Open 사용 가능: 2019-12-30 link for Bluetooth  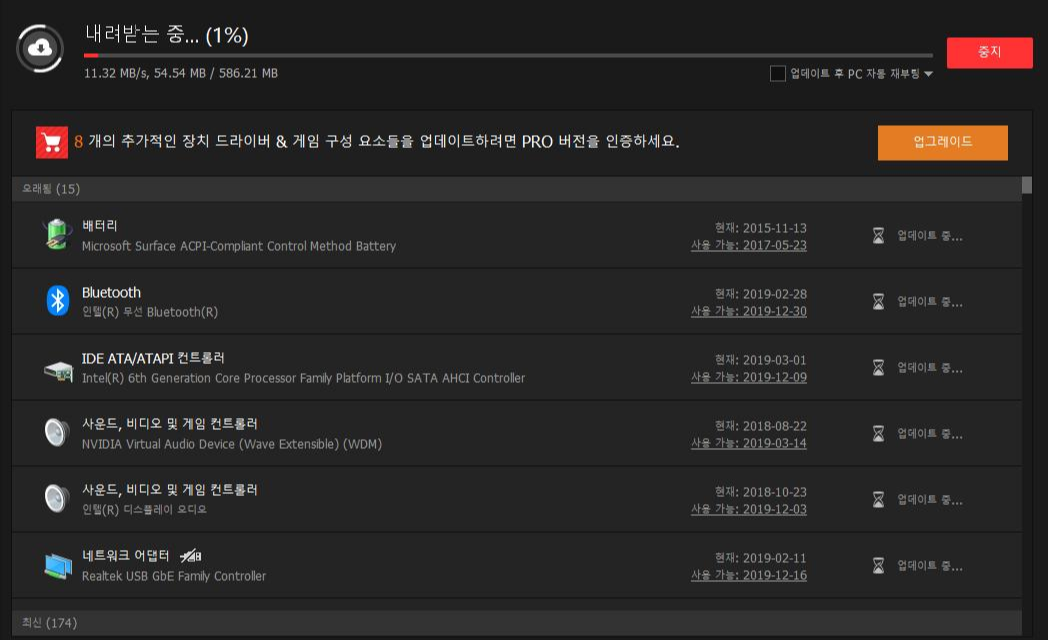[x=749, y=311]
